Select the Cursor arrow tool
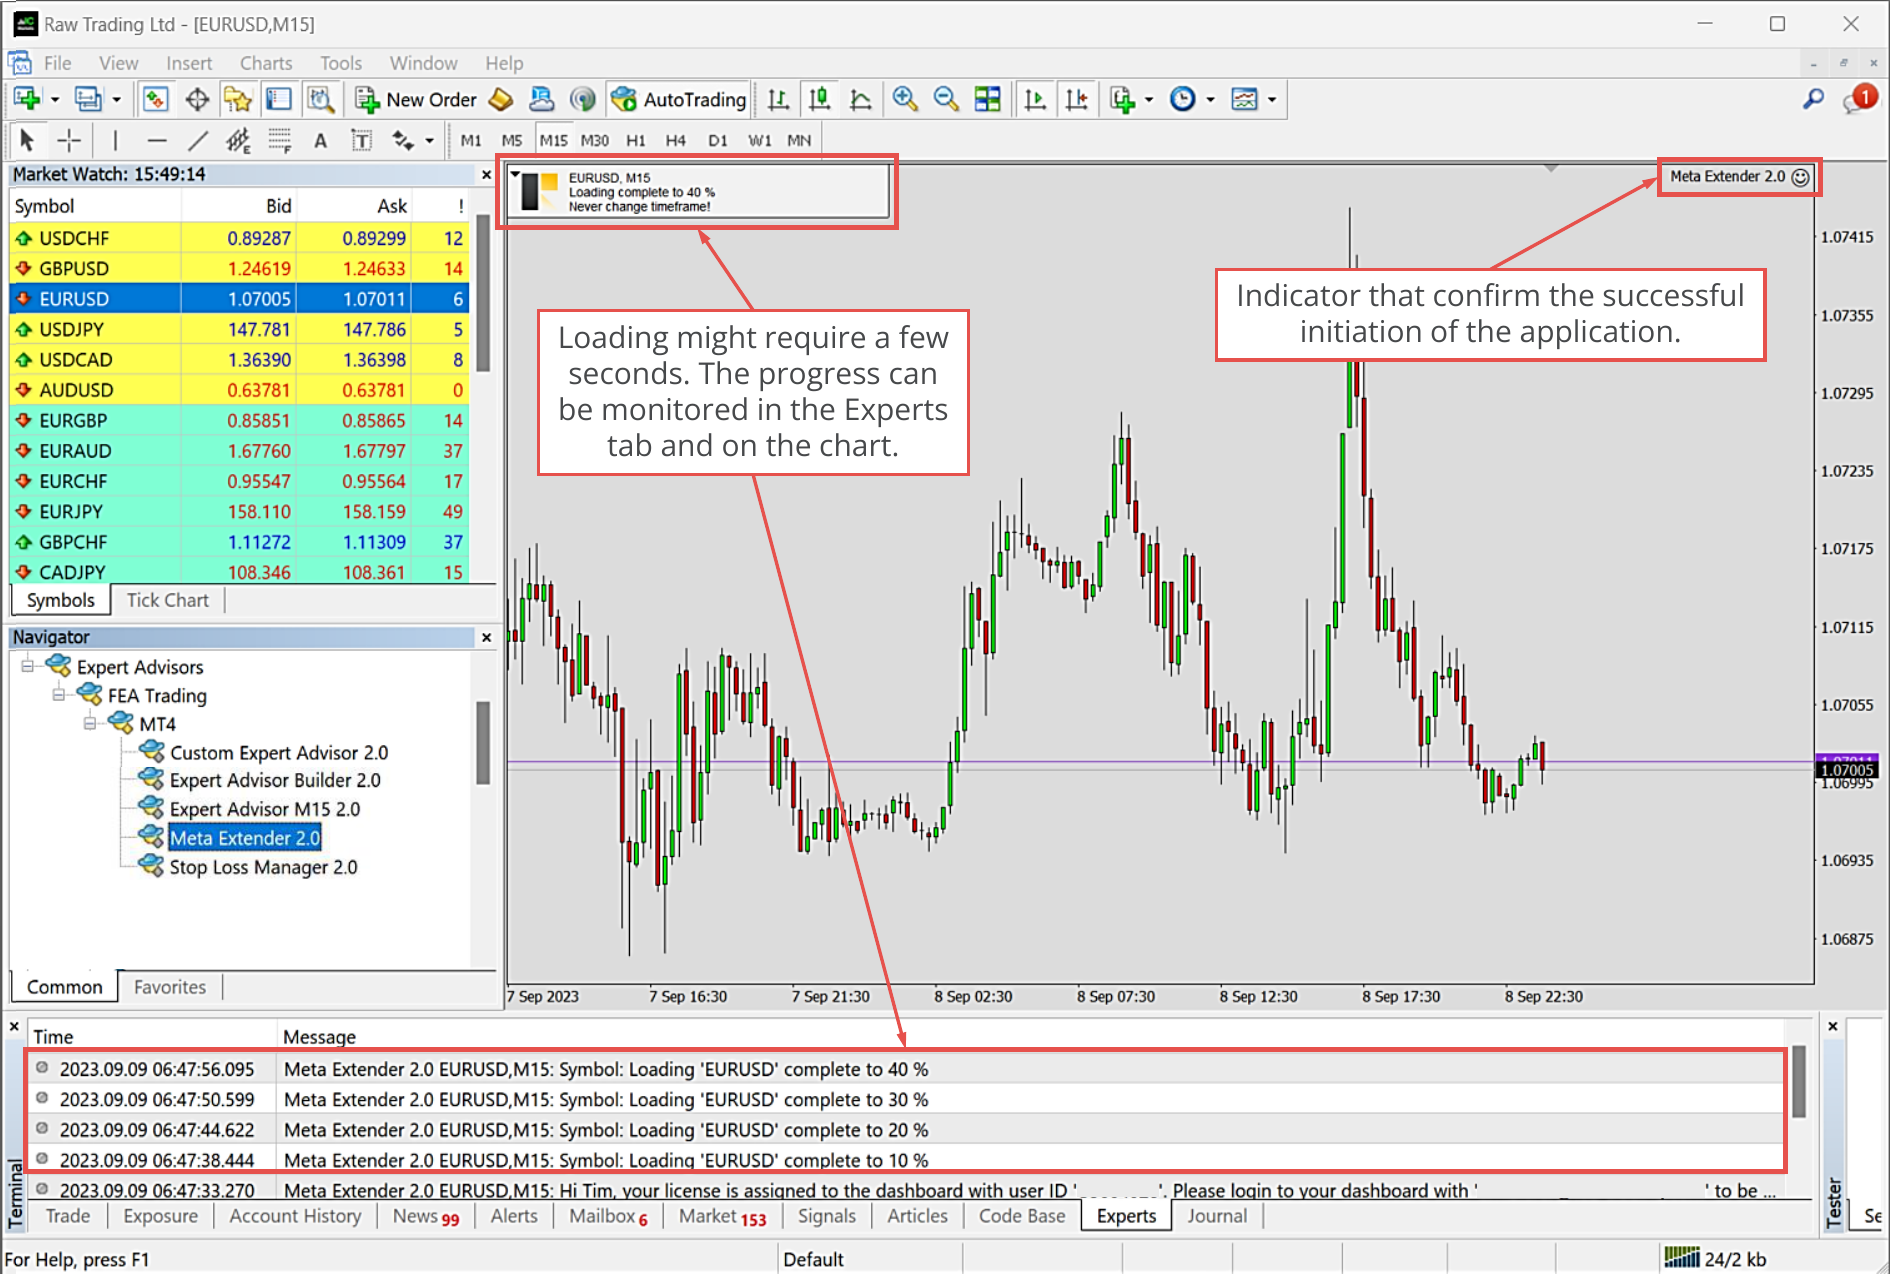The image size is (1890, 1274). pos(27,140)
